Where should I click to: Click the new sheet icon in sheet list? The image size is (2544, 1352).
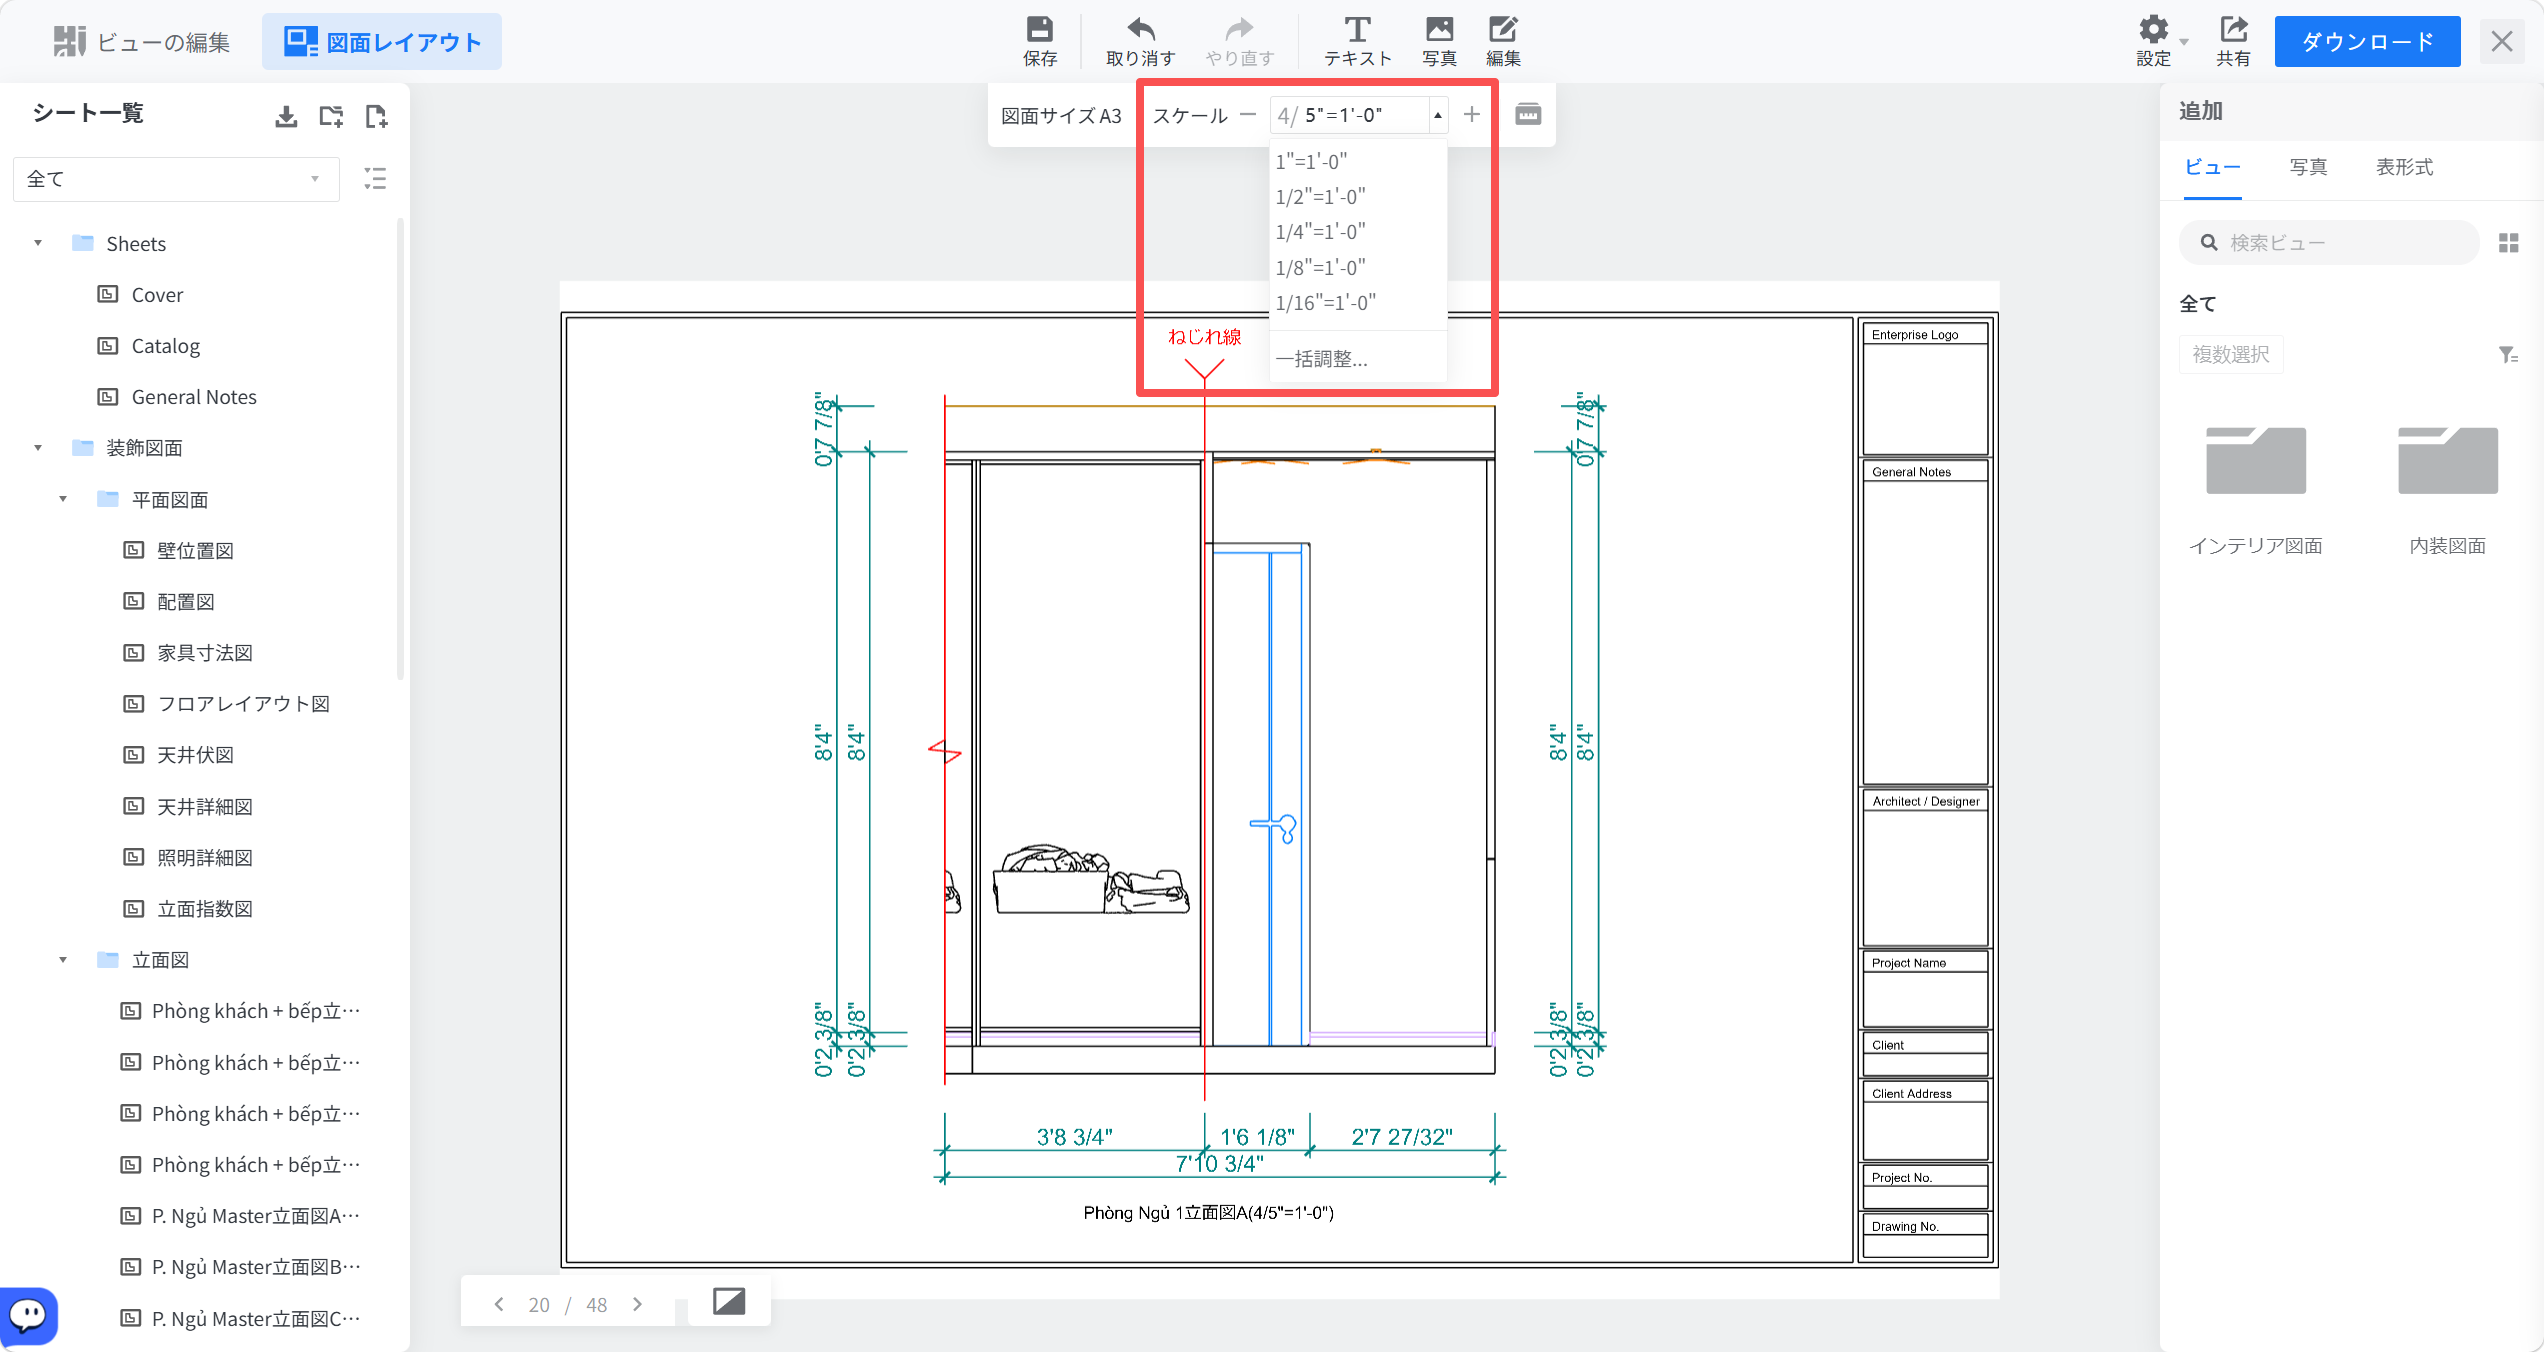pos(376,116)
